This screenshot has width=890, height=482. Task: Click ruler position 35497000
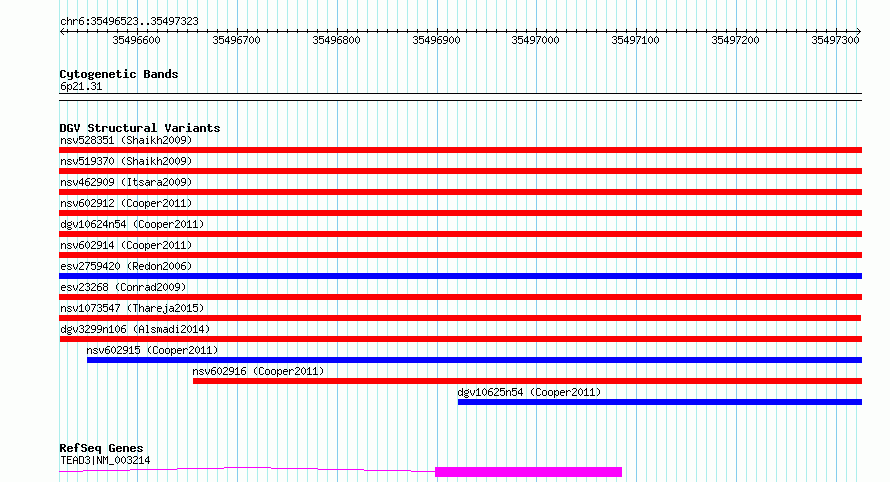pos(535,40)
